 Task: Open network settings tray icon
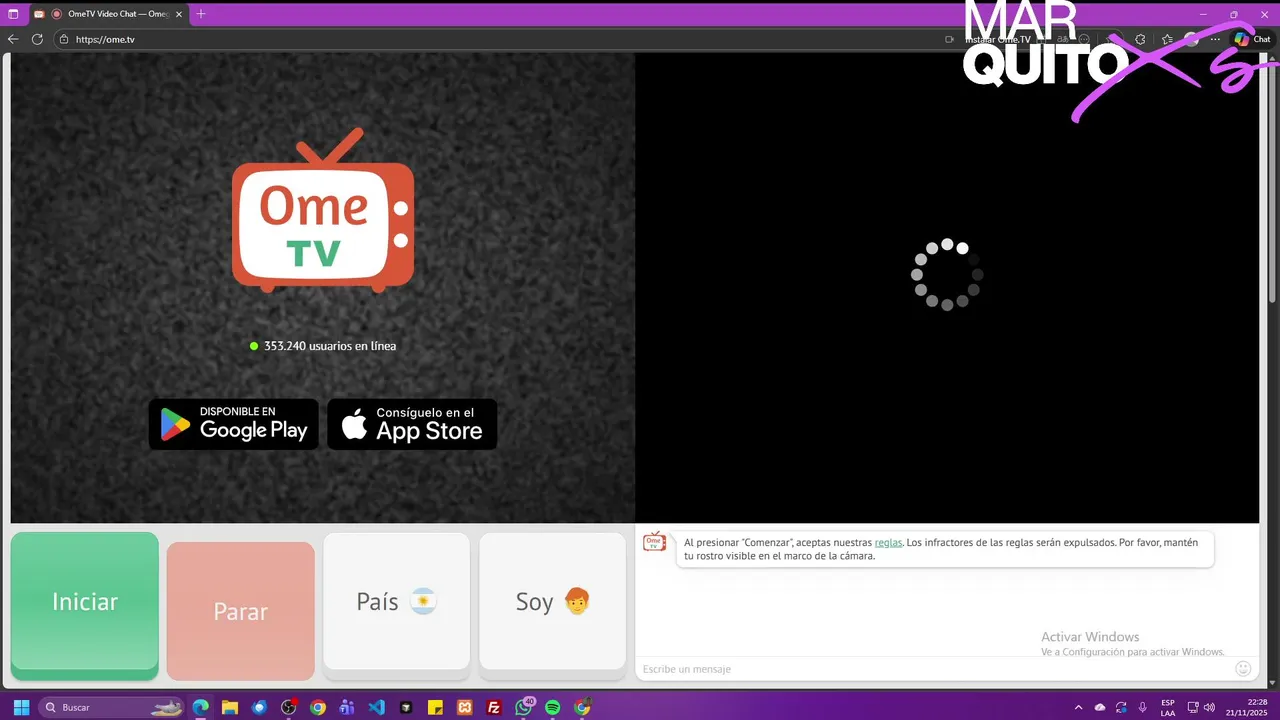(1192, 707)
